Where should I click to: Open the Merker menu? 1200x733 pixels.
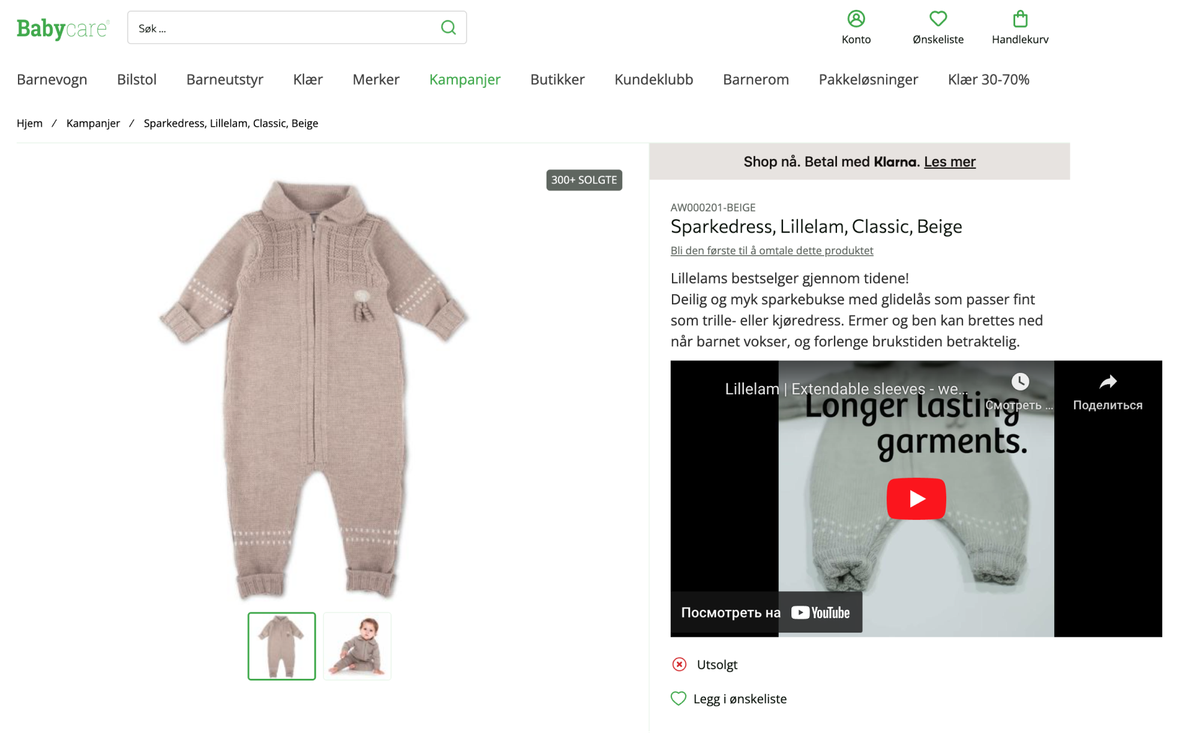coord(376,79)
